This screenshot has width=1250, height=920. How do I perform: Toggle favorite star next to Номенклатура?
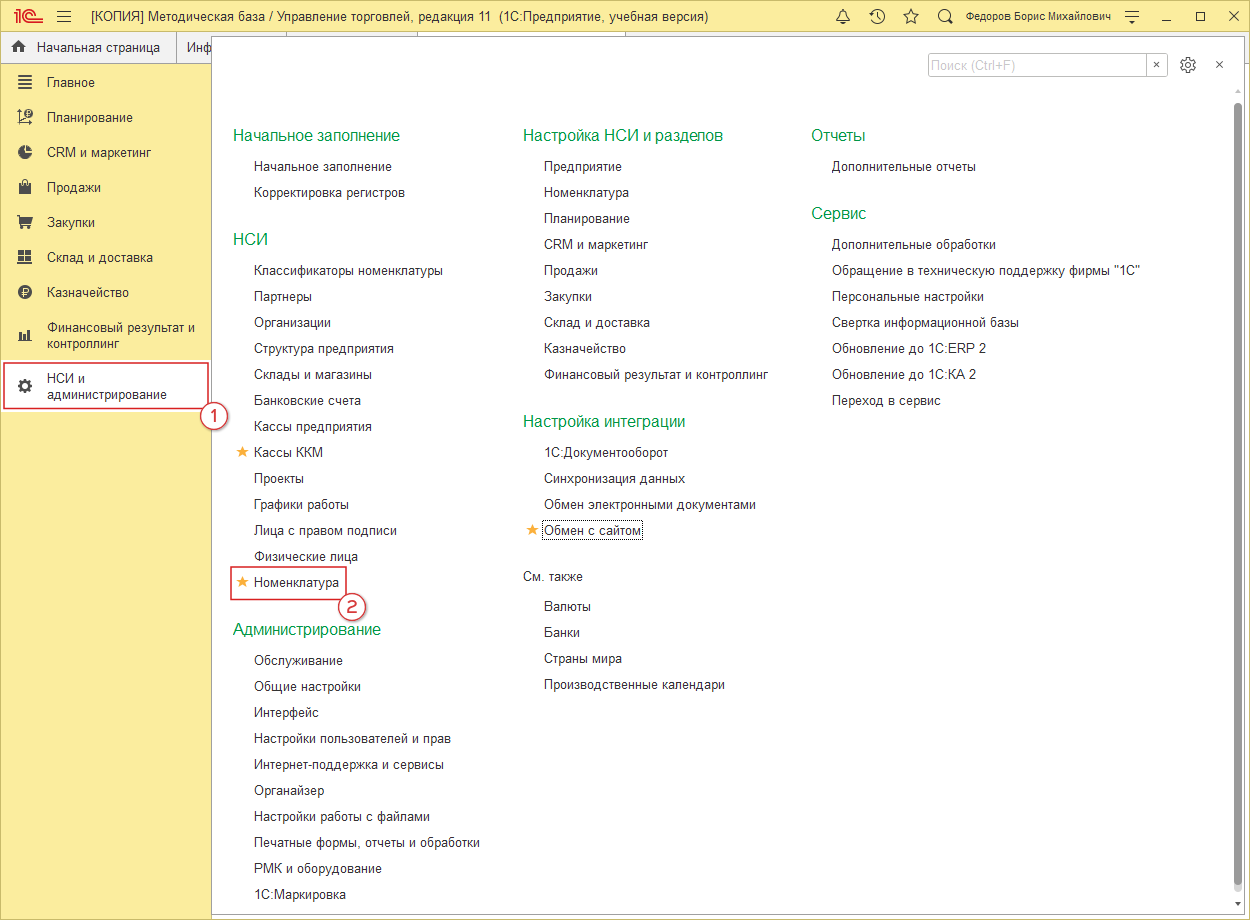[241, 582]
